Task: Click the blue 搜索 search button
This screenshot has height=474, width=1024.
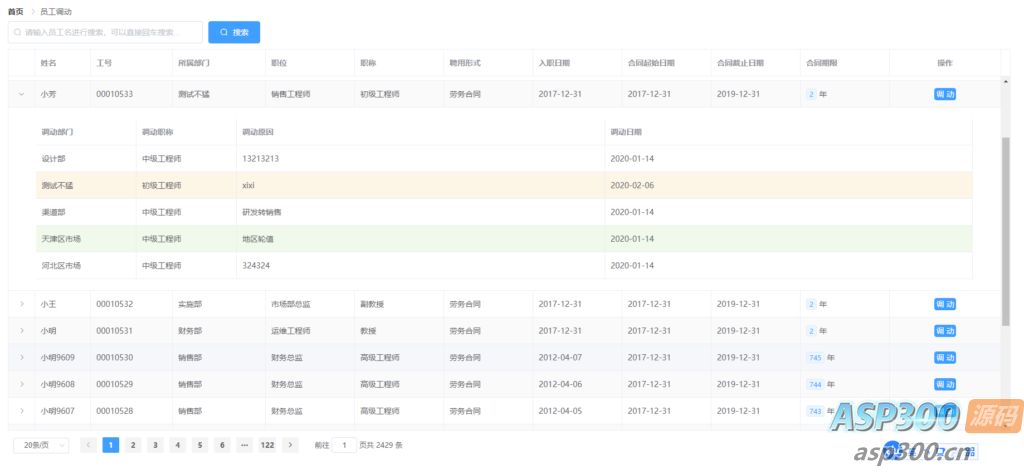Action: point(234,32)
